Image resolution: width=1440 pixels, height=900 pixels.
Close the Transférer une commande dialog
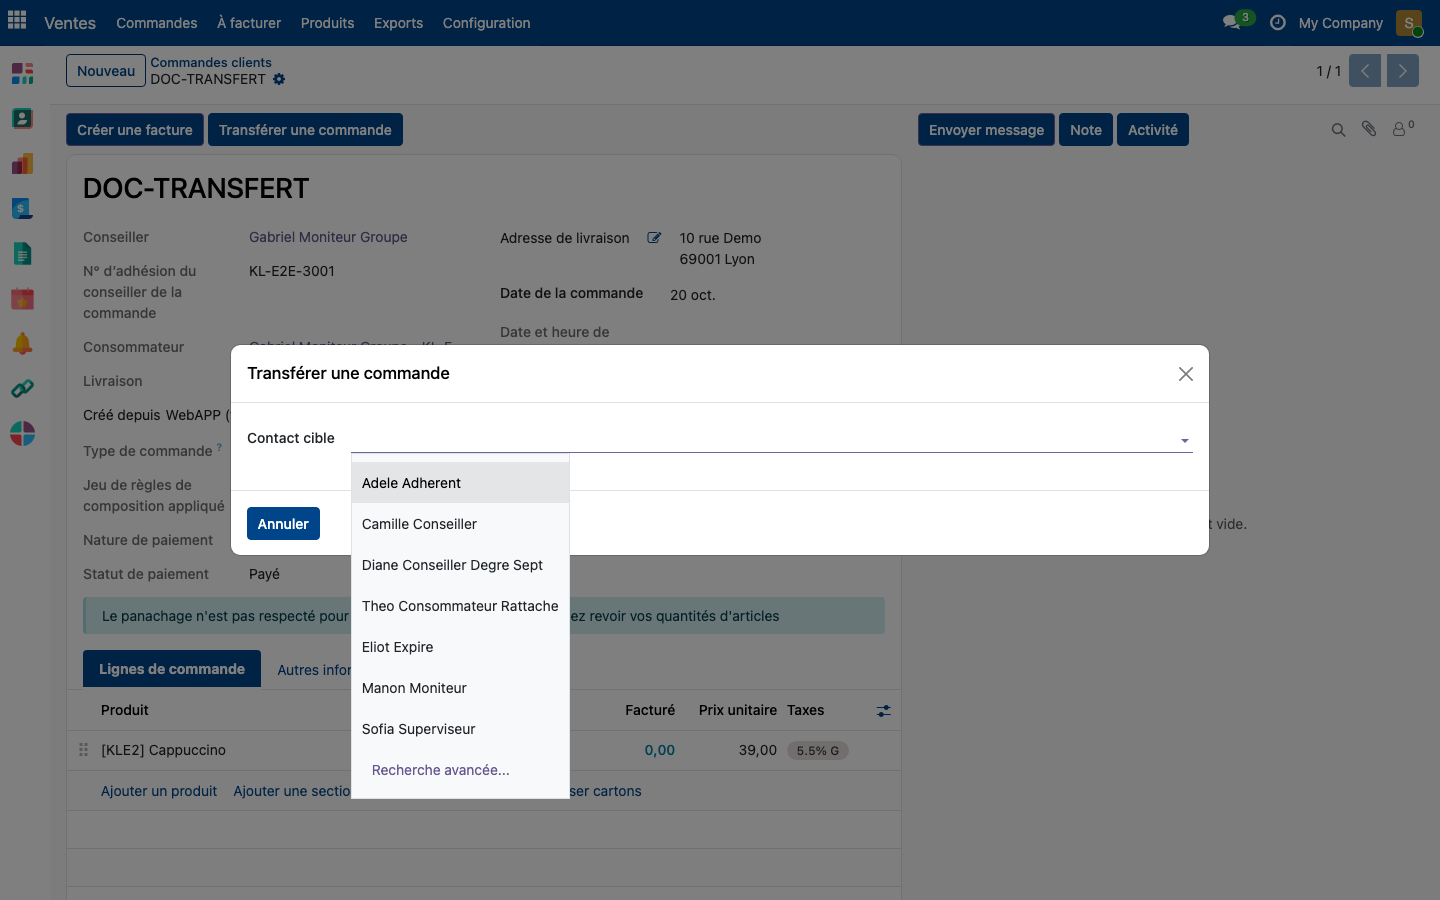[1186, 374]
